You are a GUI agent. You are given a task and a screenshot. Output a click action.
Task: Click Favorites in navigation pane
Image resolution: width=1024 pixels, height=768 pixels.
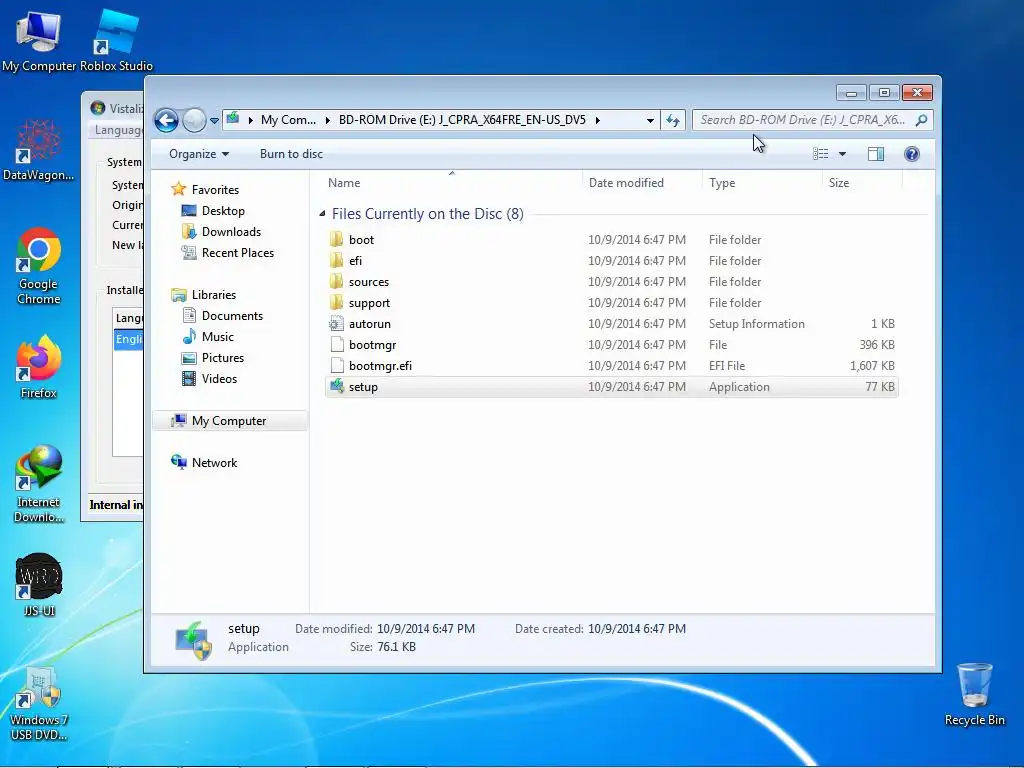coord(215,190)
